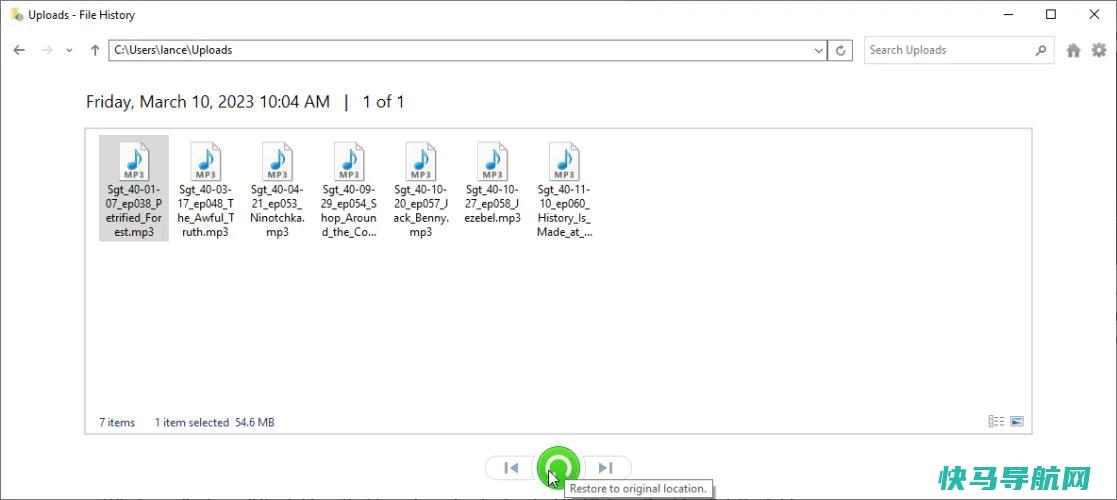The height and width of the screenshot is (500, 1117).
Task: Open the recent locations chevron
Action: 69,51
